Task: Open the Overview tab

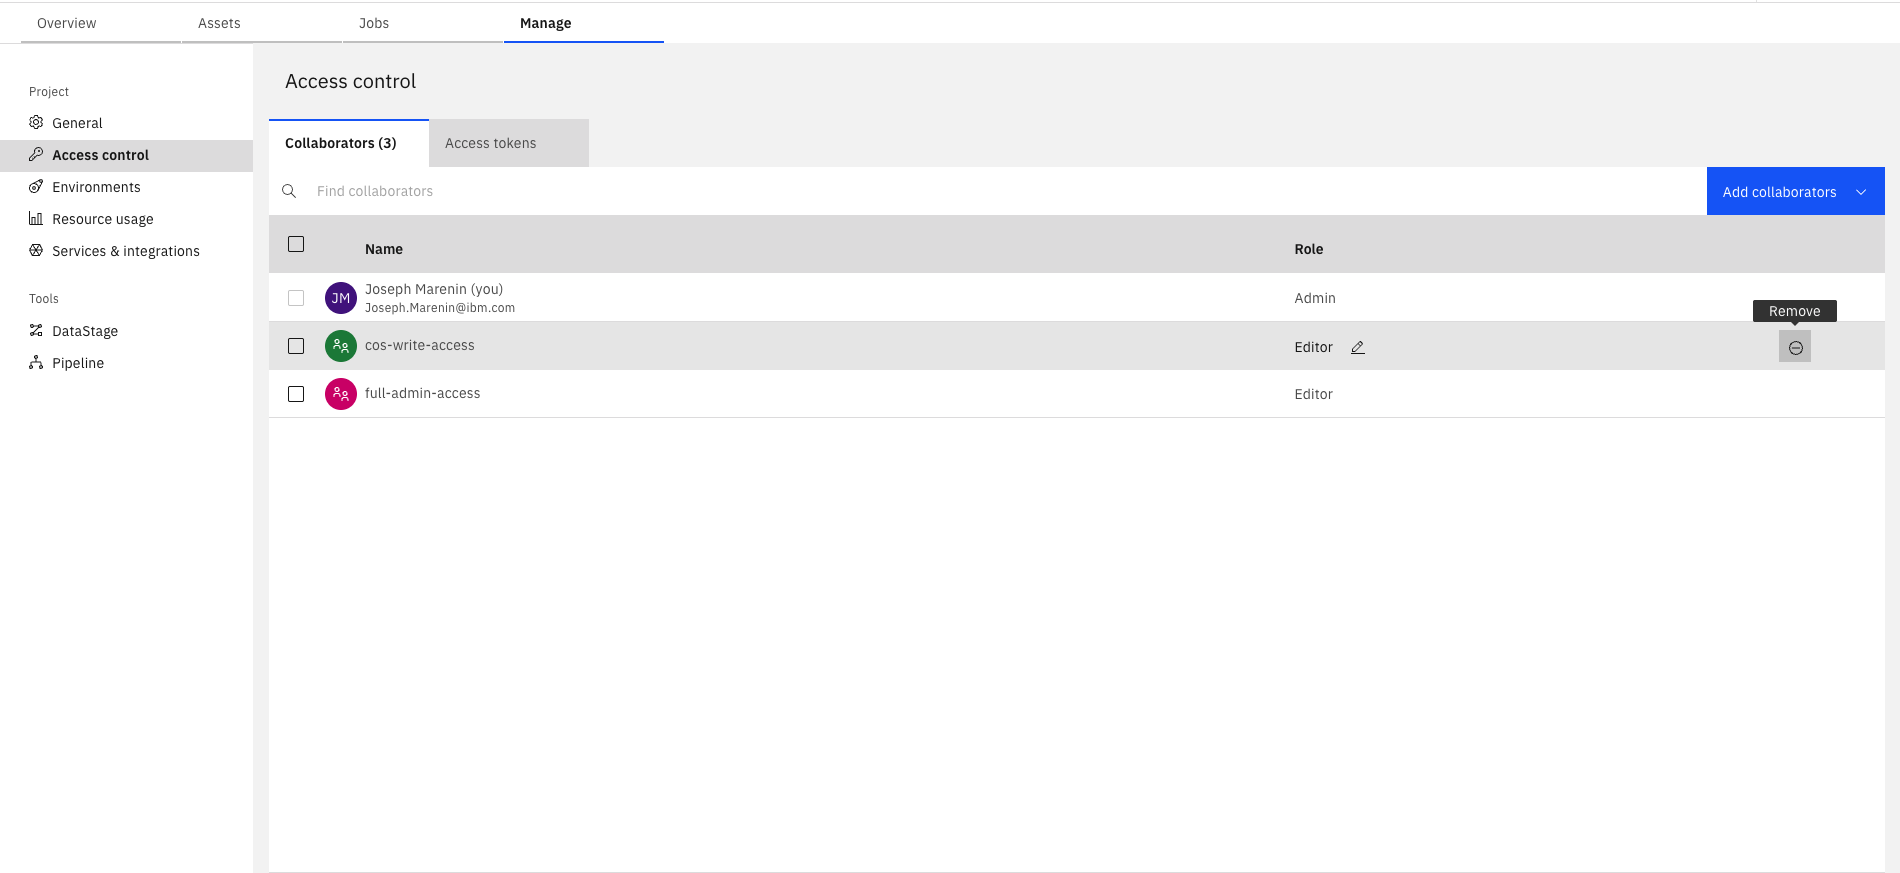Action: tap(67, 23)
